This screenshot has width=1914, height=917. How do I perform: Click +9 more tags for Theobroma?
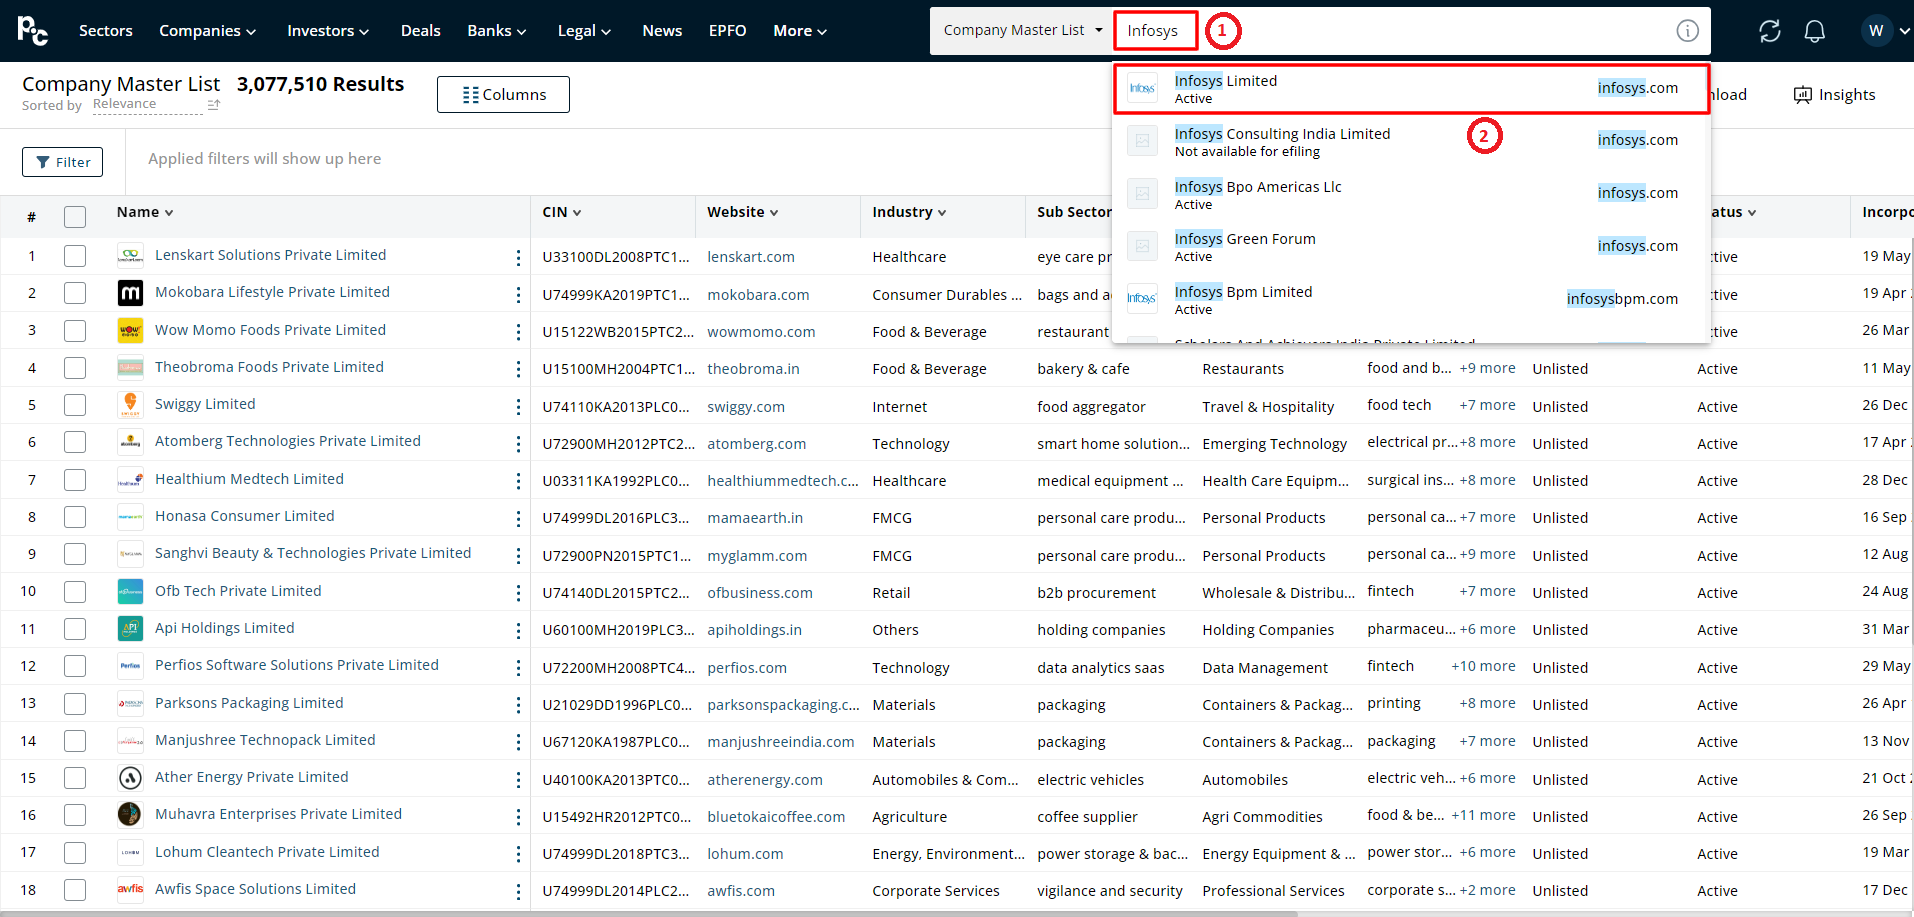coord(1487,368)
